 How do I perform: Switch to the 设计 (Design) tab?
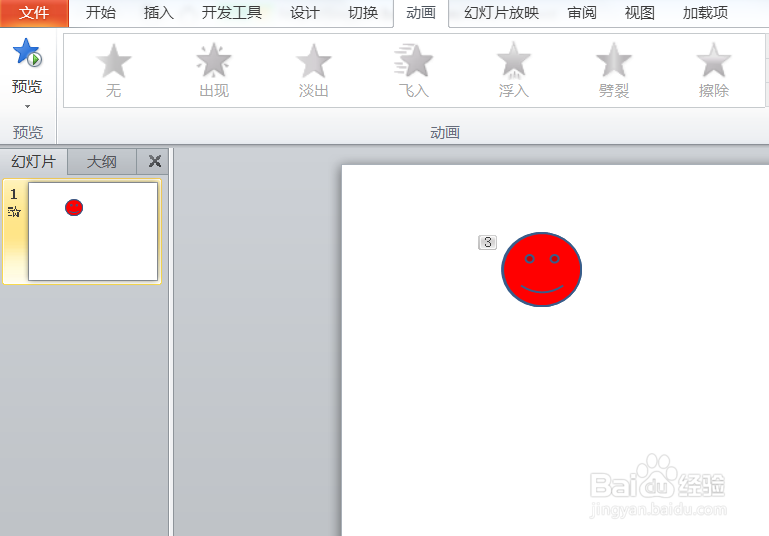pyautogui.click(x=305, y=13)
